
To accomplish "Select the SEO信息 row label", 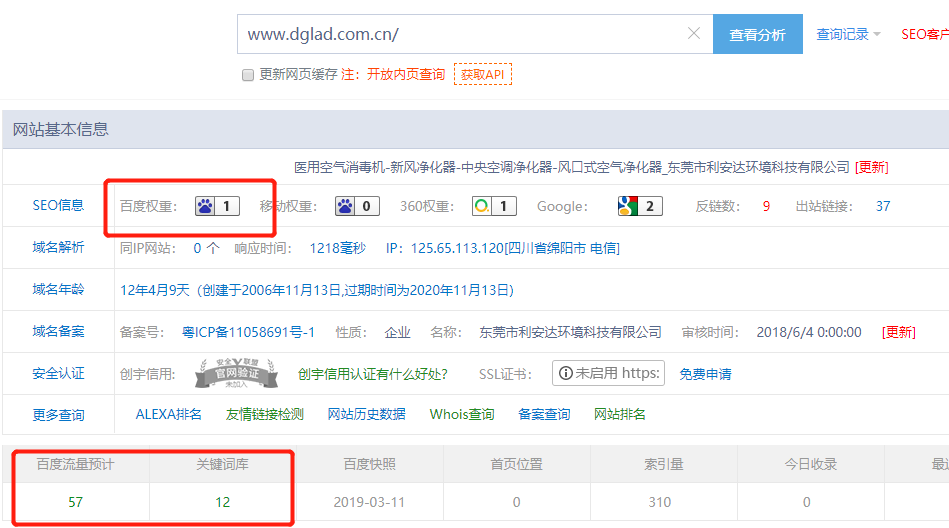I will [58, 205].
